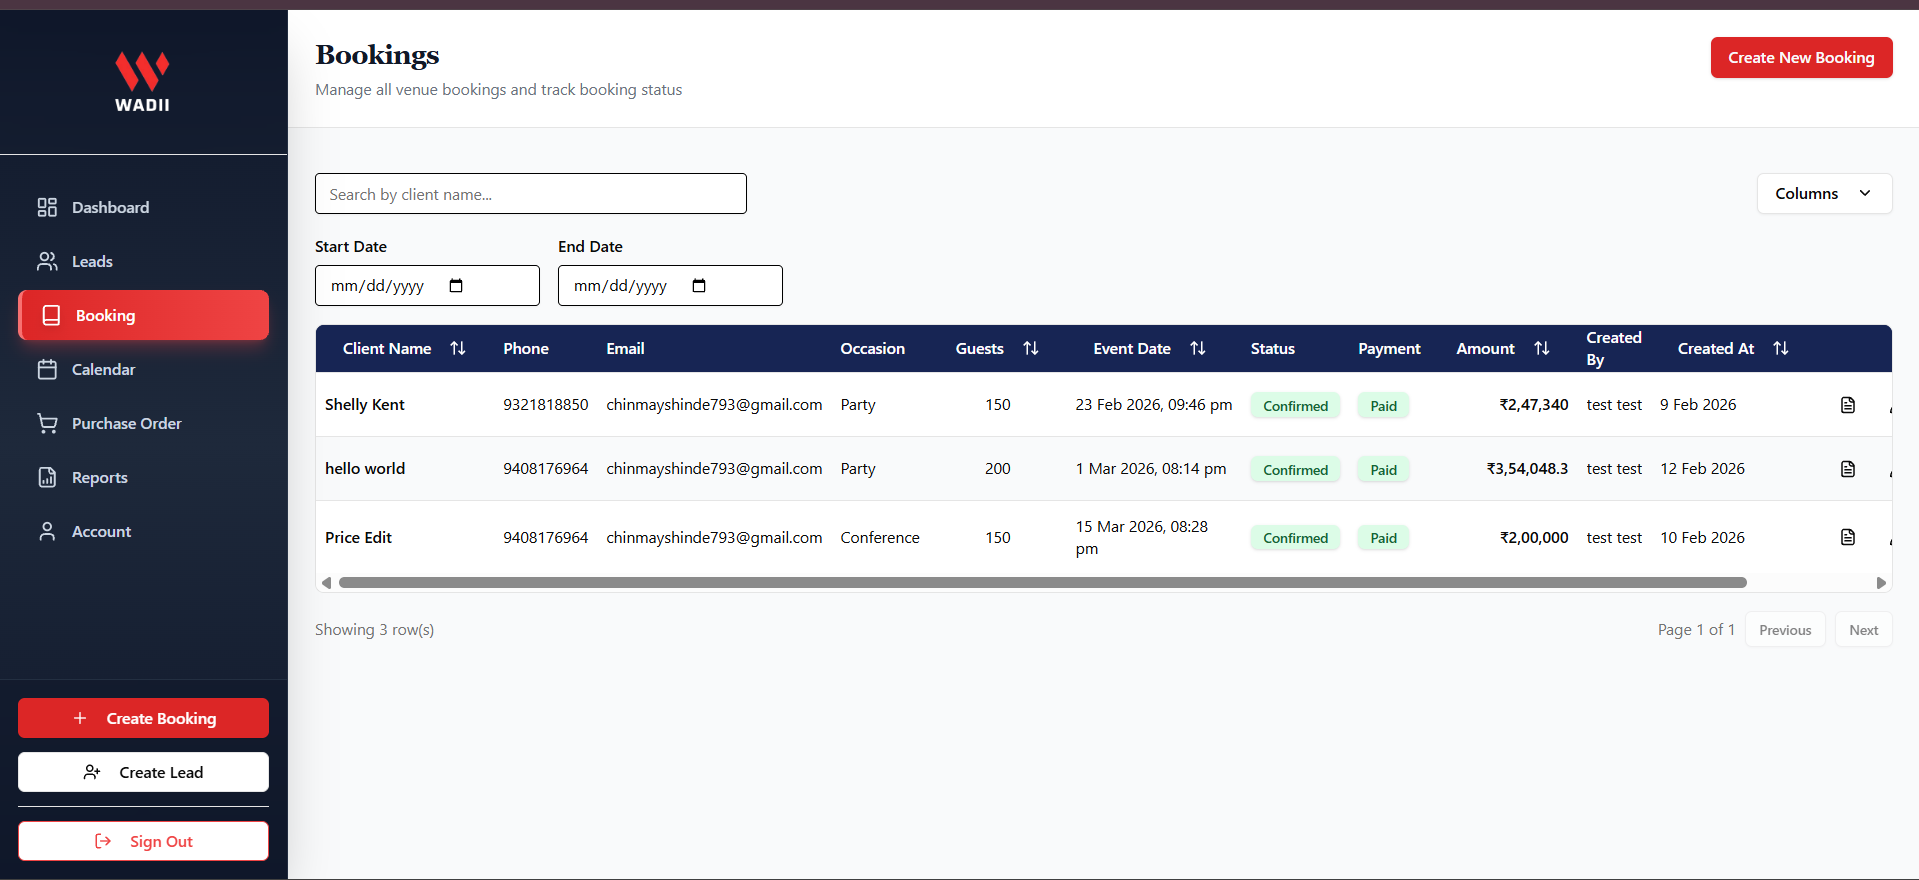Click the sign out arrow icon

tap(103, 841)
